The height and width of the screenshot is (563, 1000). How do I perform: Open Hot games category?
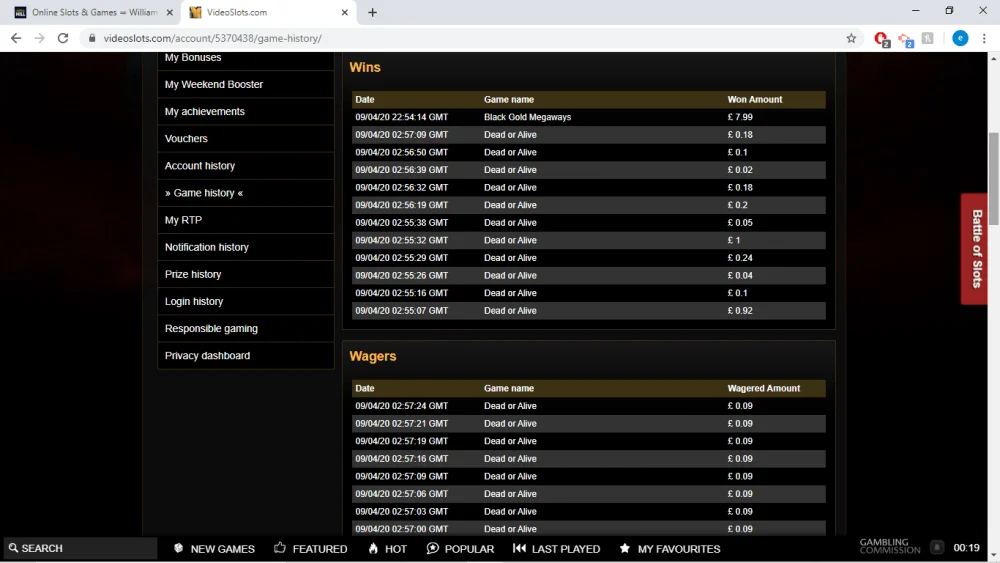point(387,548)
